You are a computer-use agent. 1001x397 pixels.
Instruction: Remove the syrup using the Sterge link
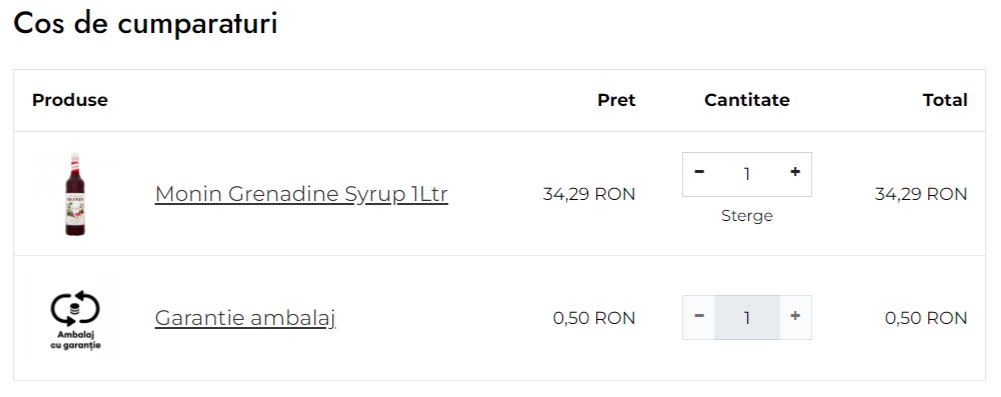click(747, 216)
